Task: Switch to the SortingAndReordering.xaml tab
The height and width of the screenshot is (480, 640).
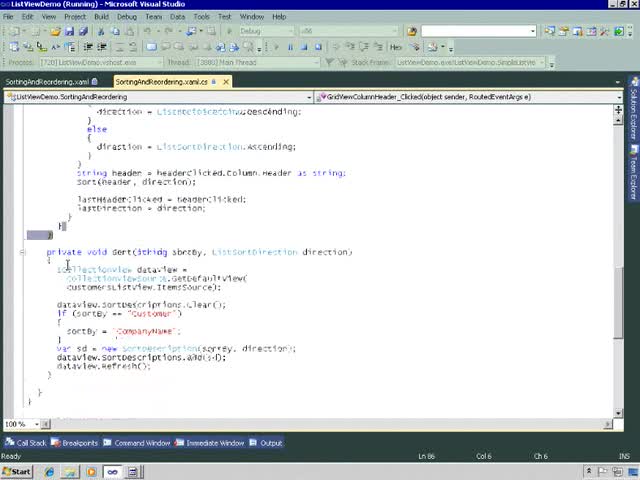Action: click(x=46, y=82)
